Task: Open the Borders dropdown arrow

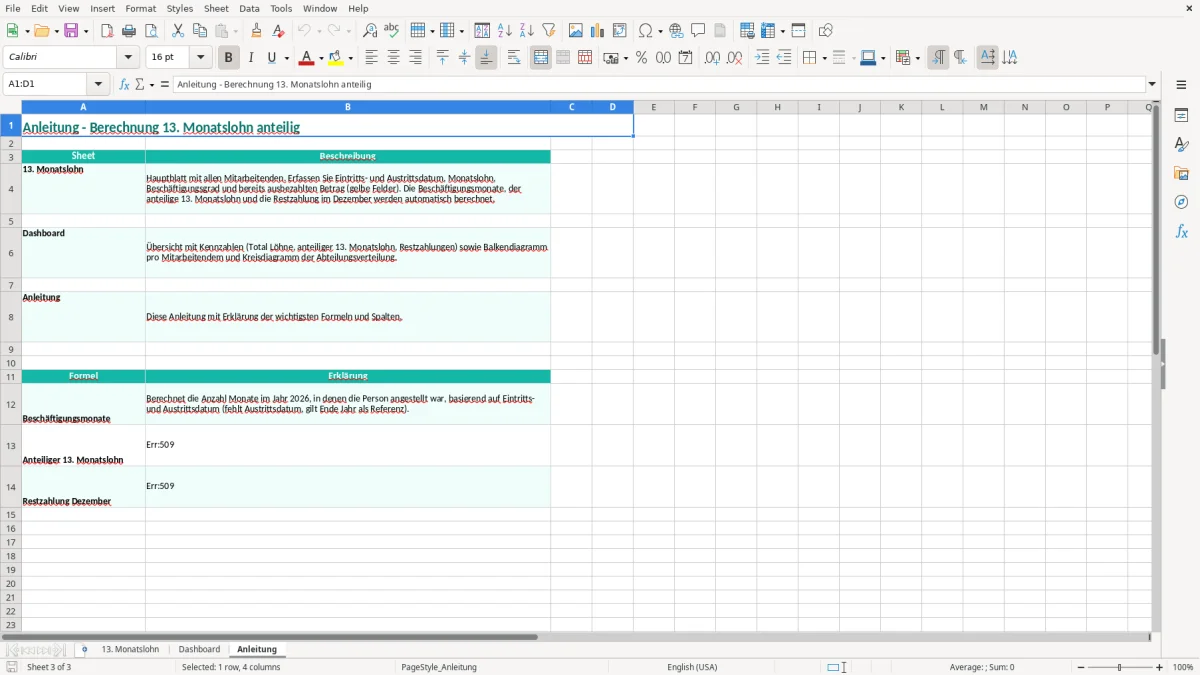Action: point(824,58)
